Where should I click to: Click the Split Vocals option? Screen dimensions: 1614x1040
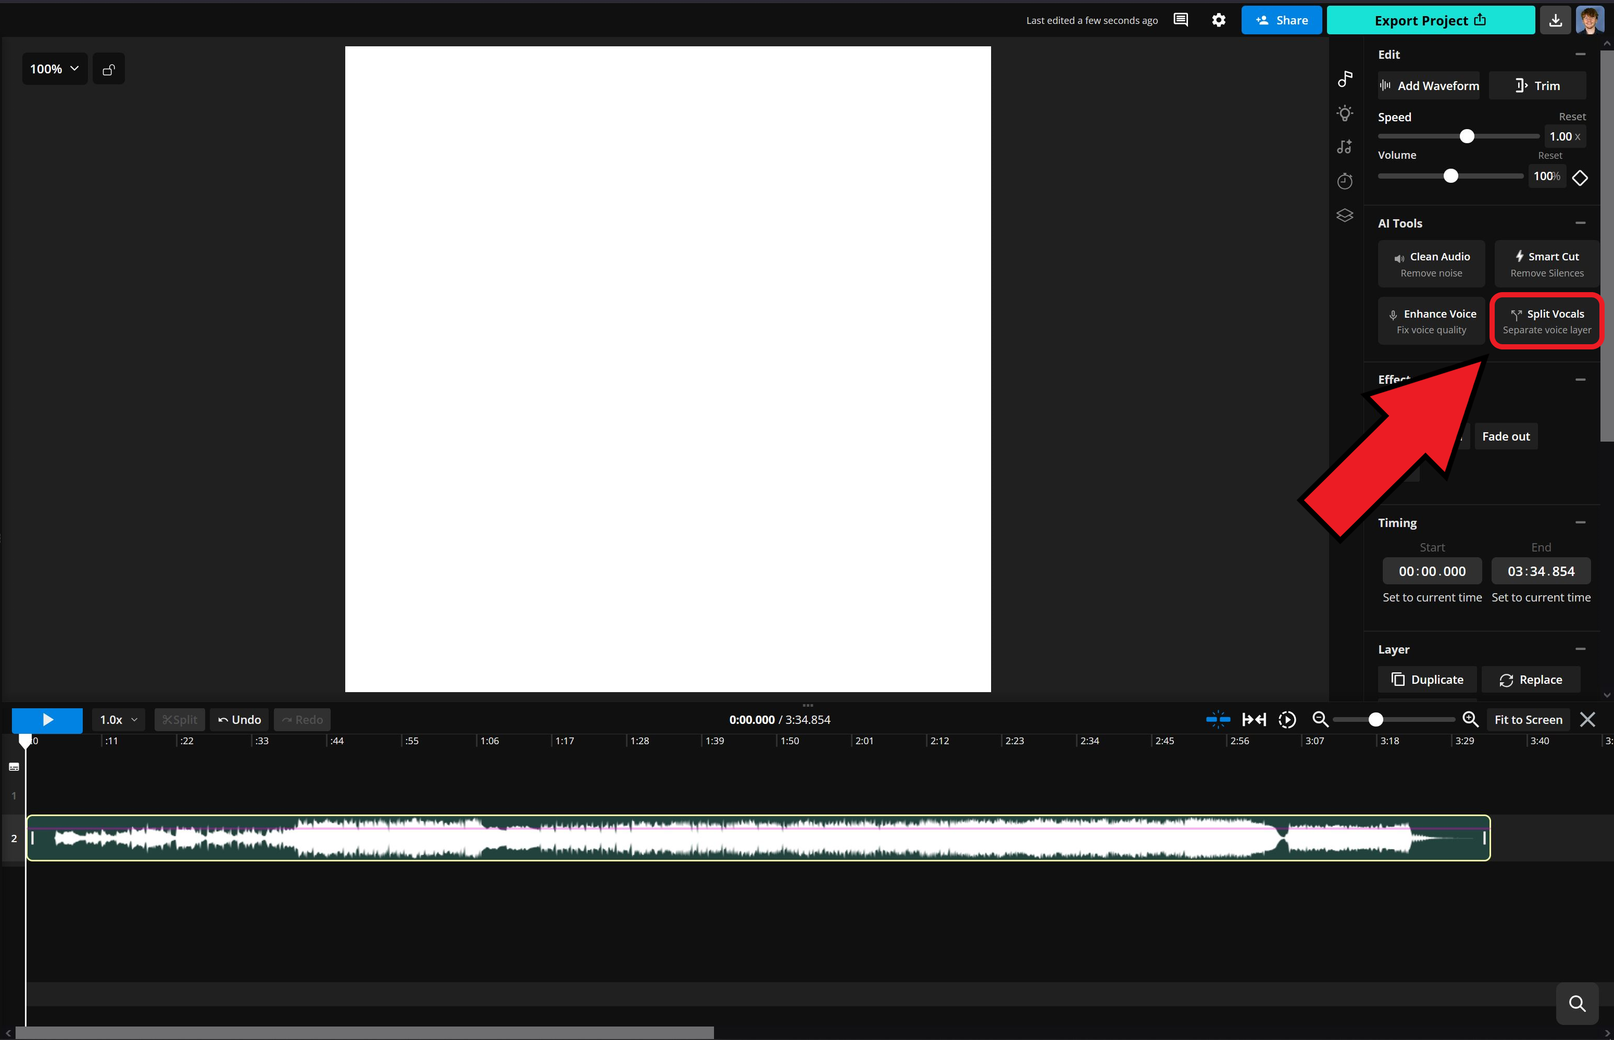[x=1546, y=320]
